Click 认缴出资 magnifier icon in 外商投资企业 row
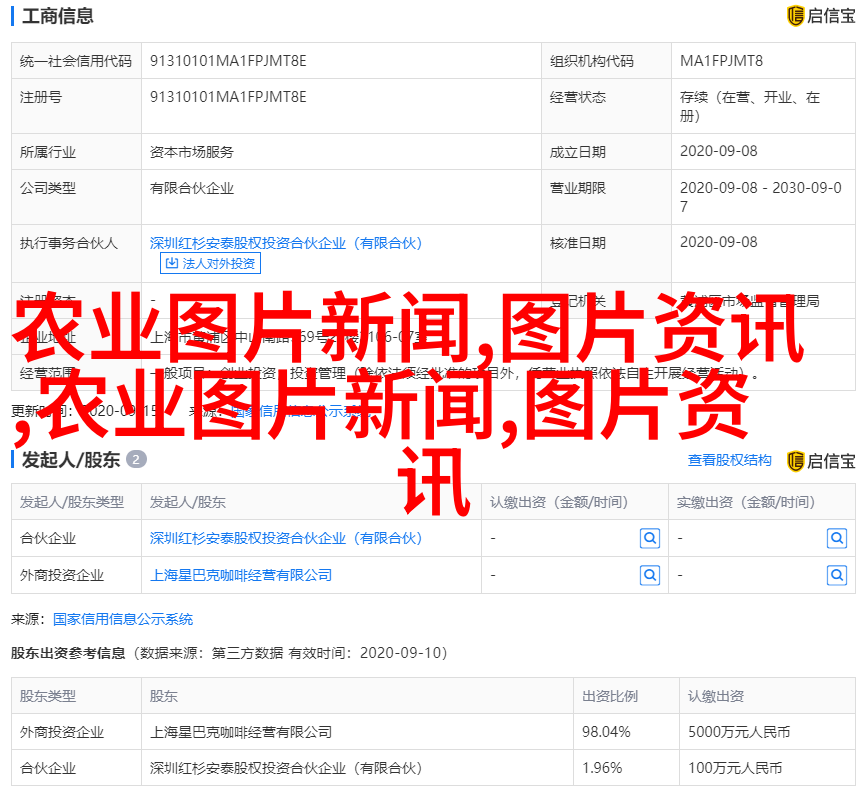 650,575
